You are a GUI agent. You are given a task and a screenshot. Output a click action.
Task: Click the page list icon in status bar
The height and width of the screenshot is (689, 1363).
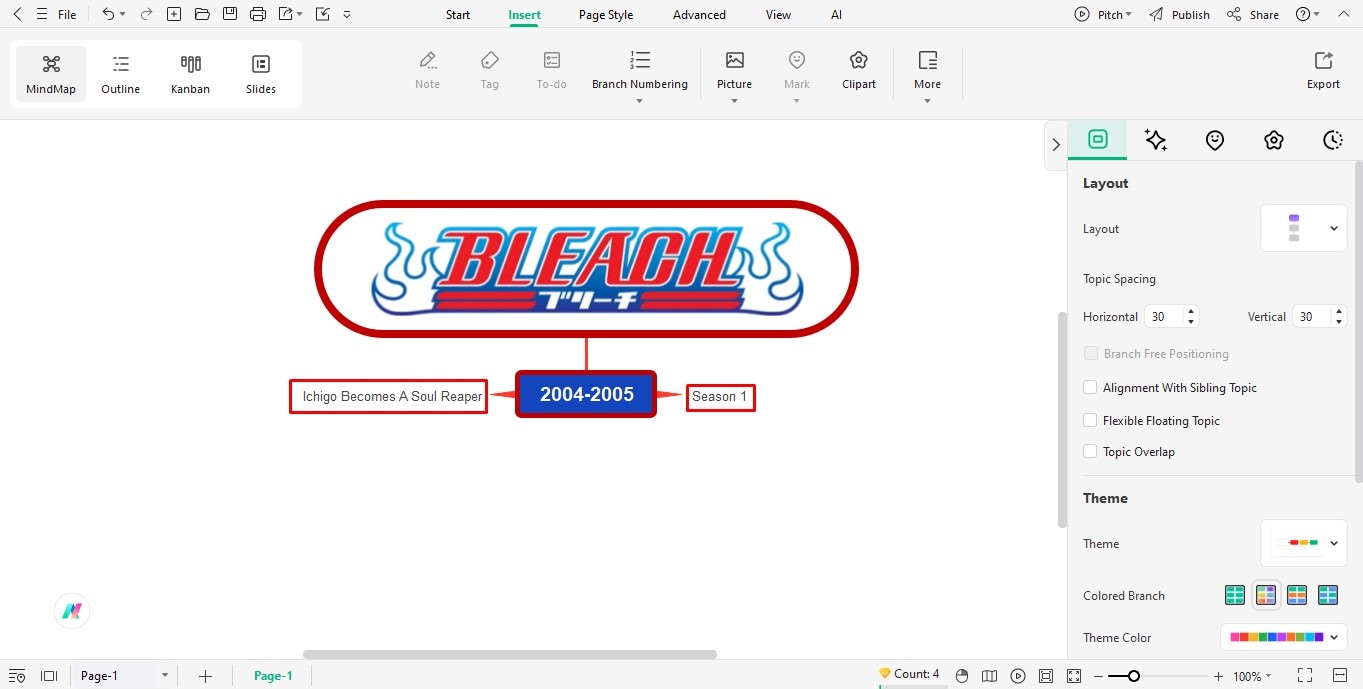point(17,676)
